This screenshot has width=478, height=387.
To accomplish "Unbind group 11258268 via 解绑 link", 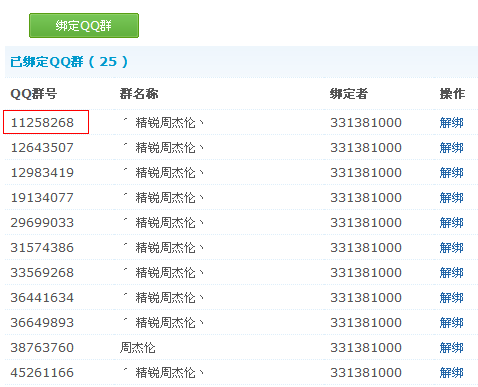I will 451,123.
